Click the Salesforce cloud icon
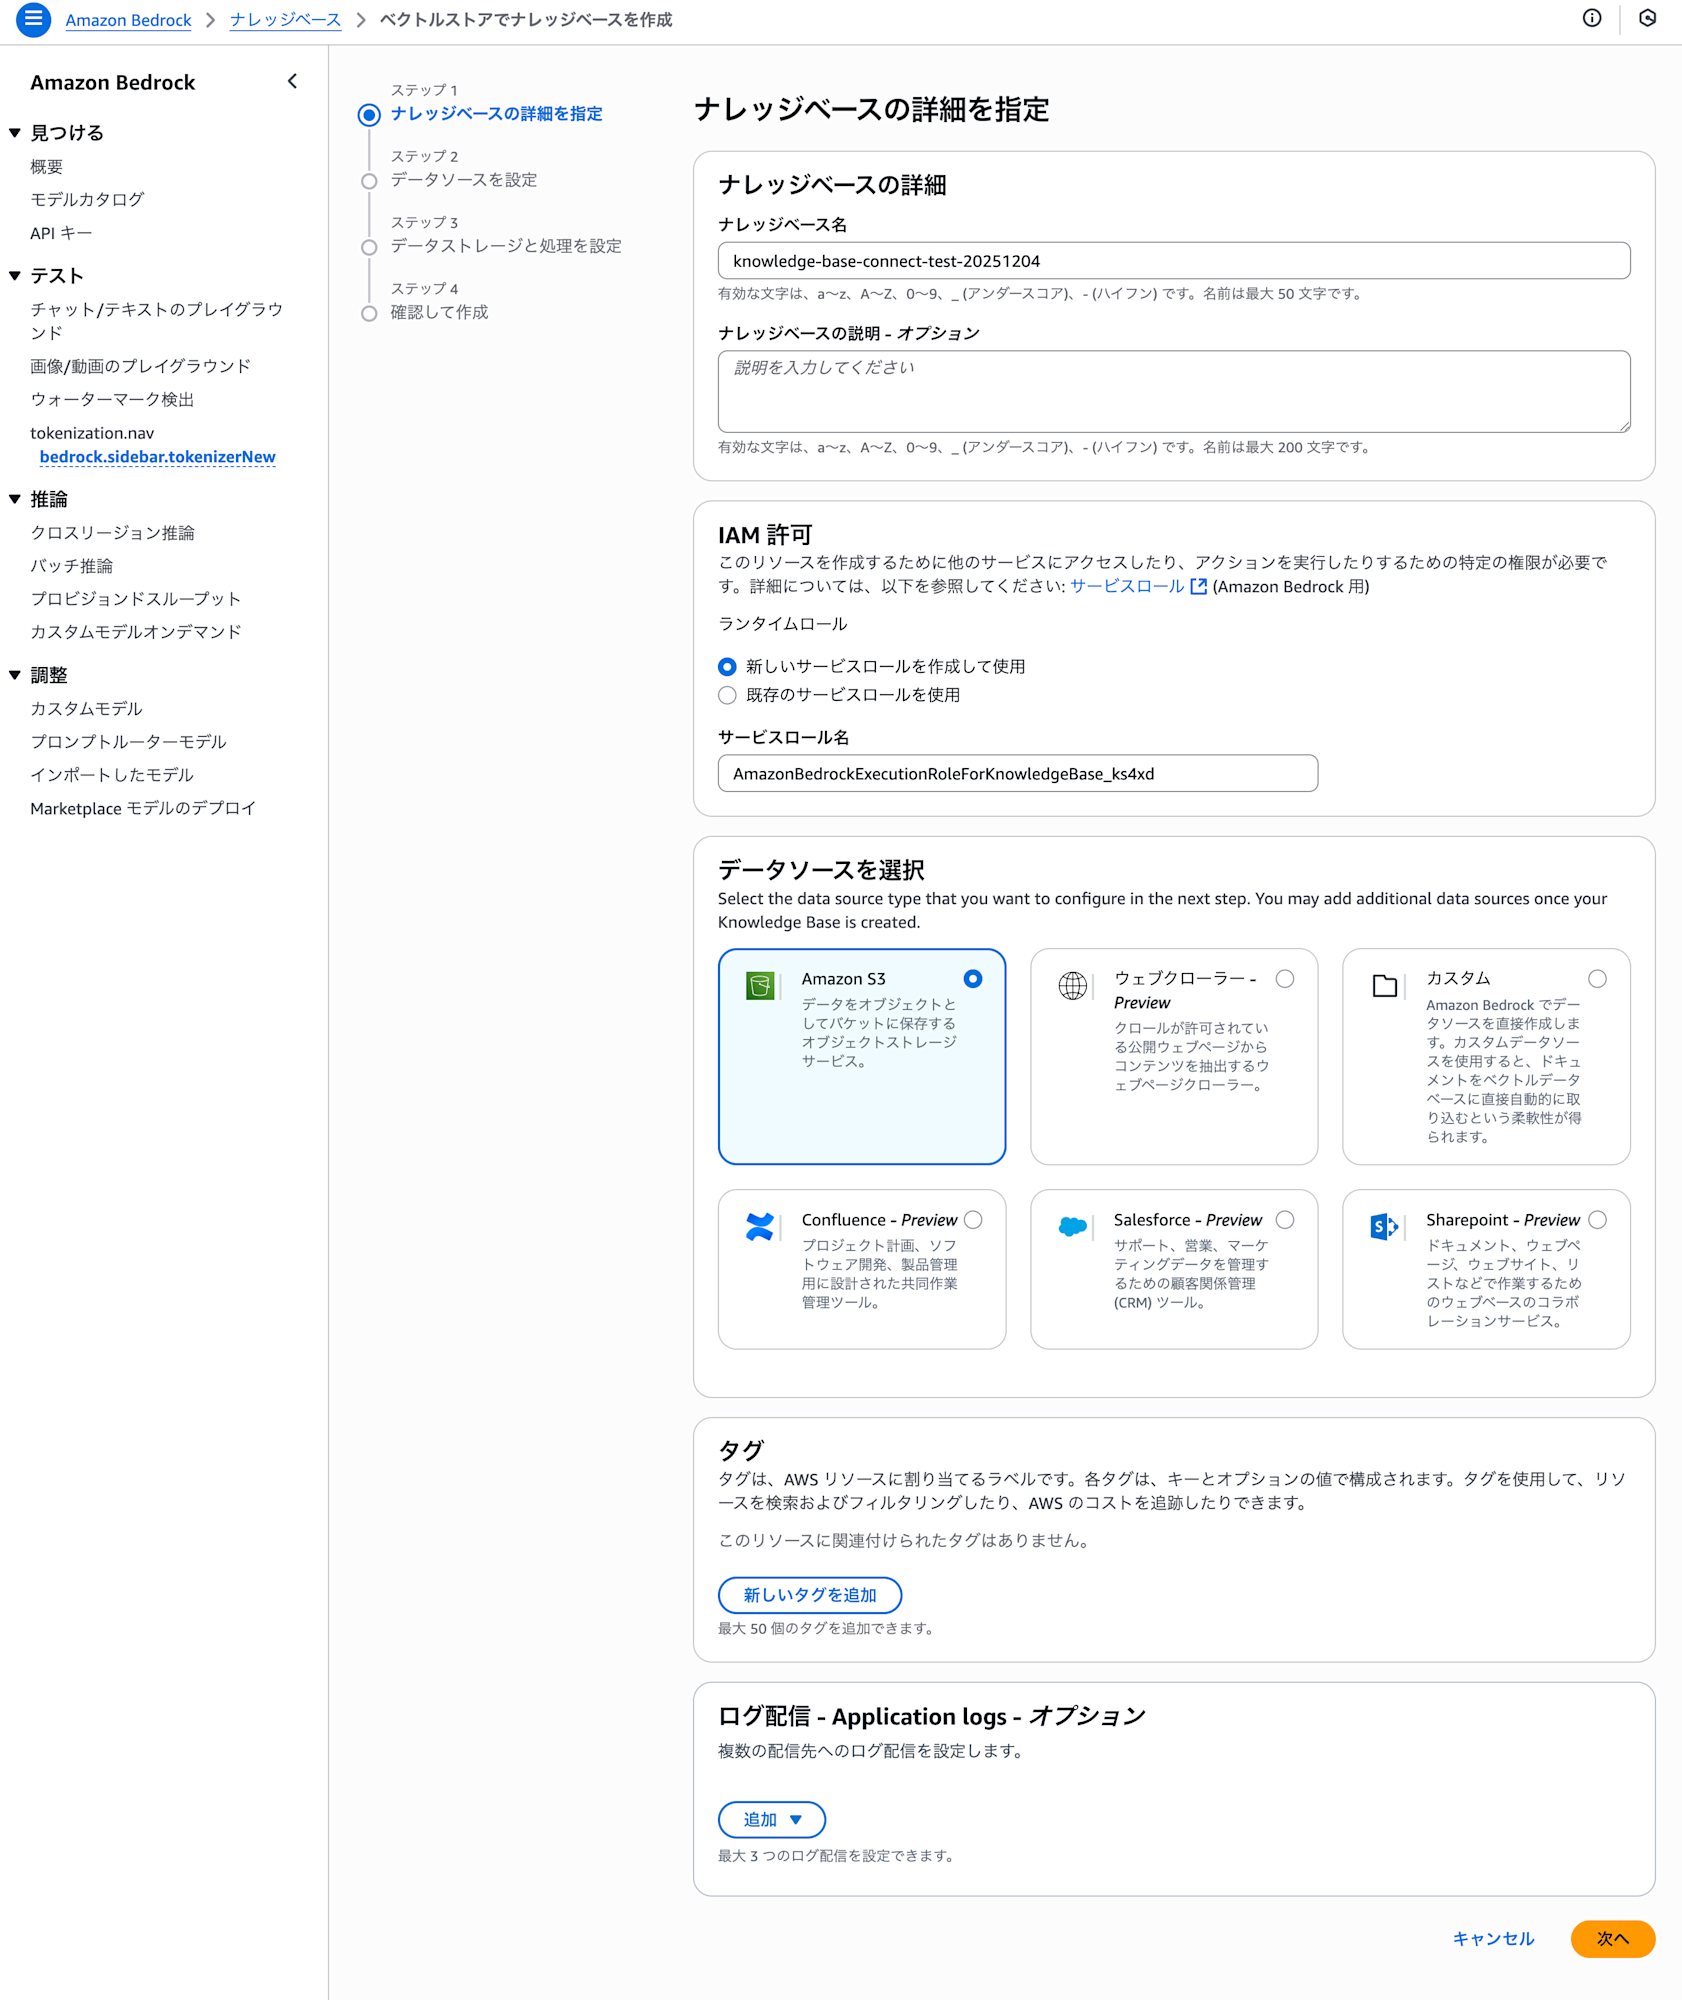The image size is (1682, 2000). pos(1072,1227)
